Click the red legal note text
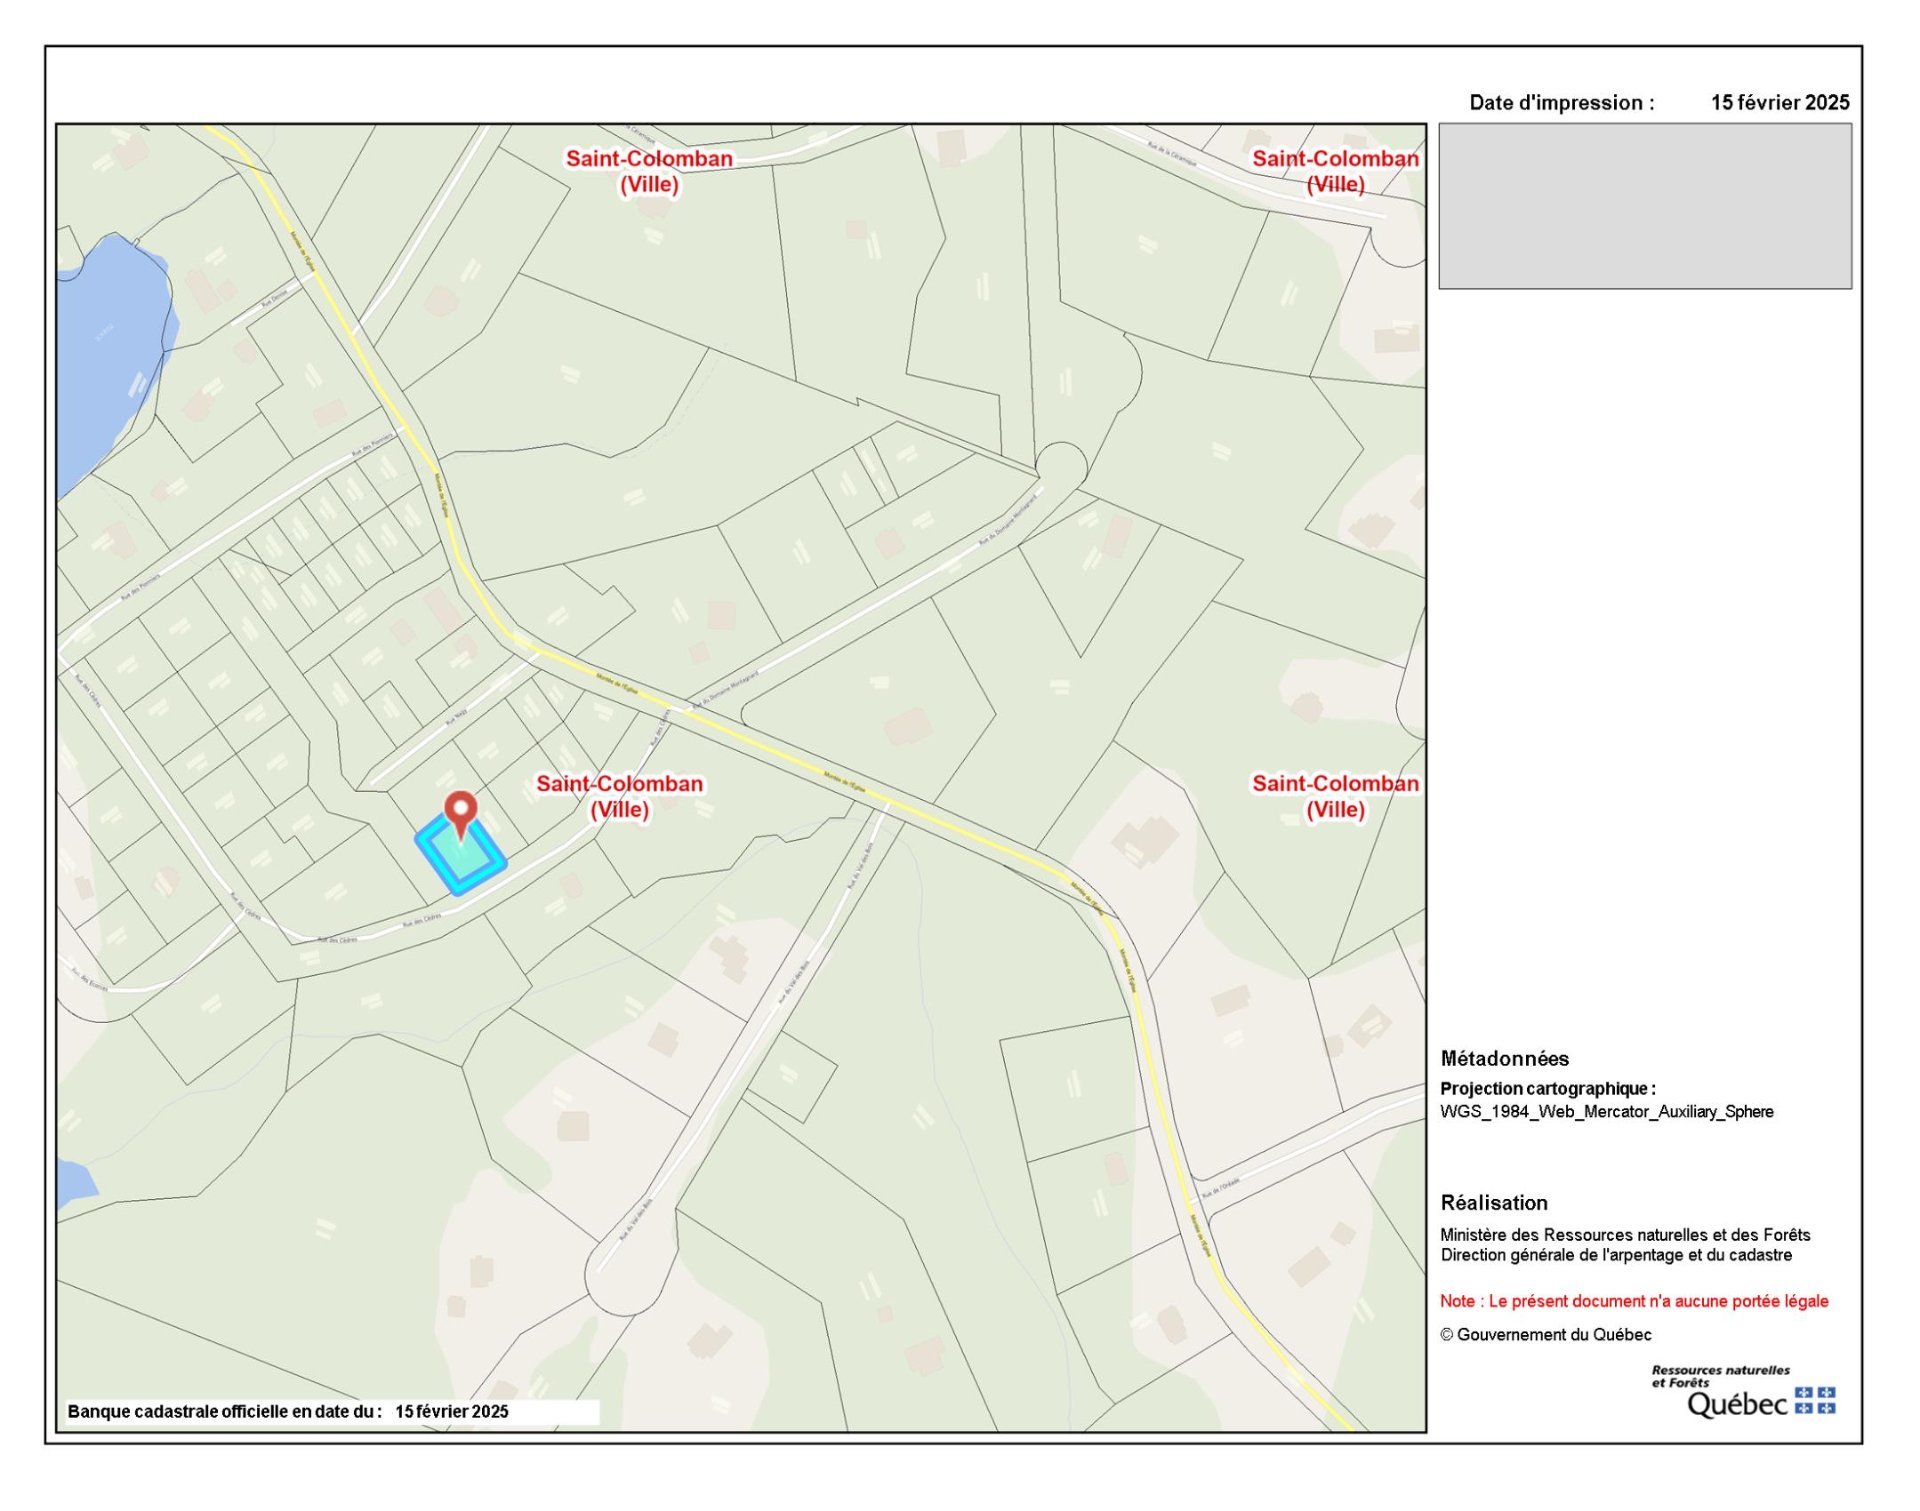 (1633, 1301)
